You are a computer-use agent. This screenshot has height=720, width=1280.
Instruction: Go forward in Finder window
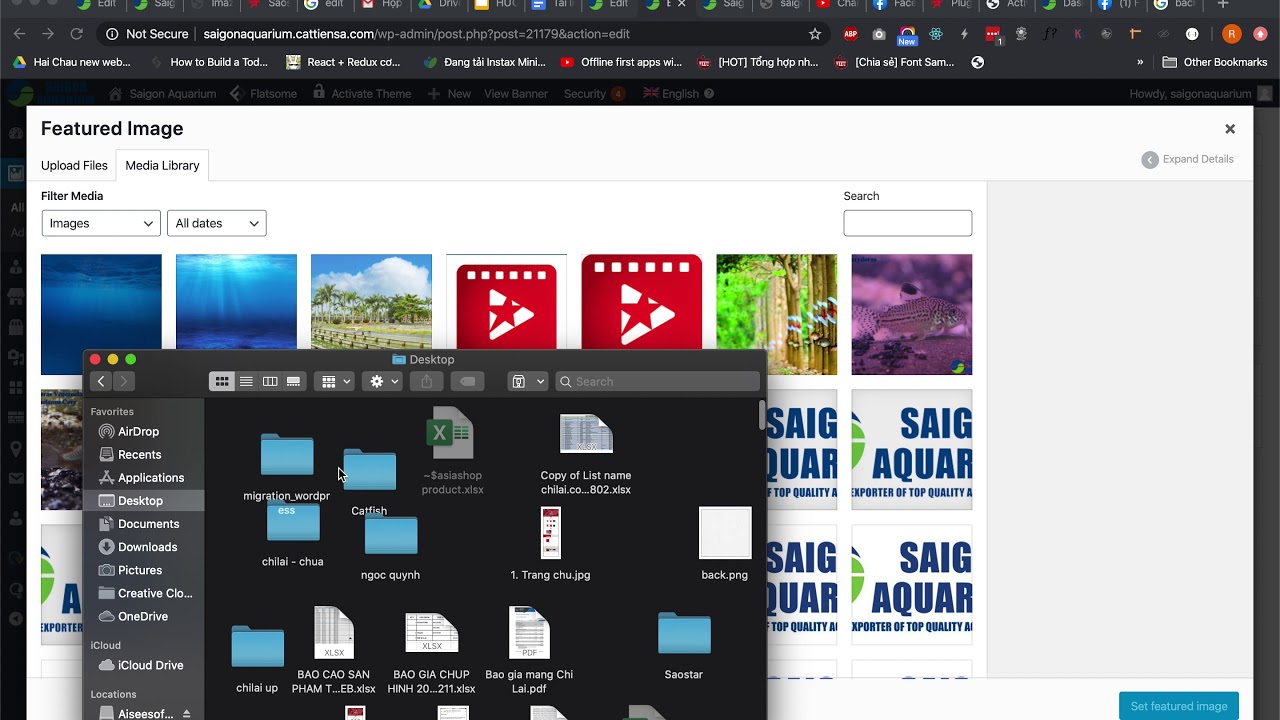click(x=123, y=381)
